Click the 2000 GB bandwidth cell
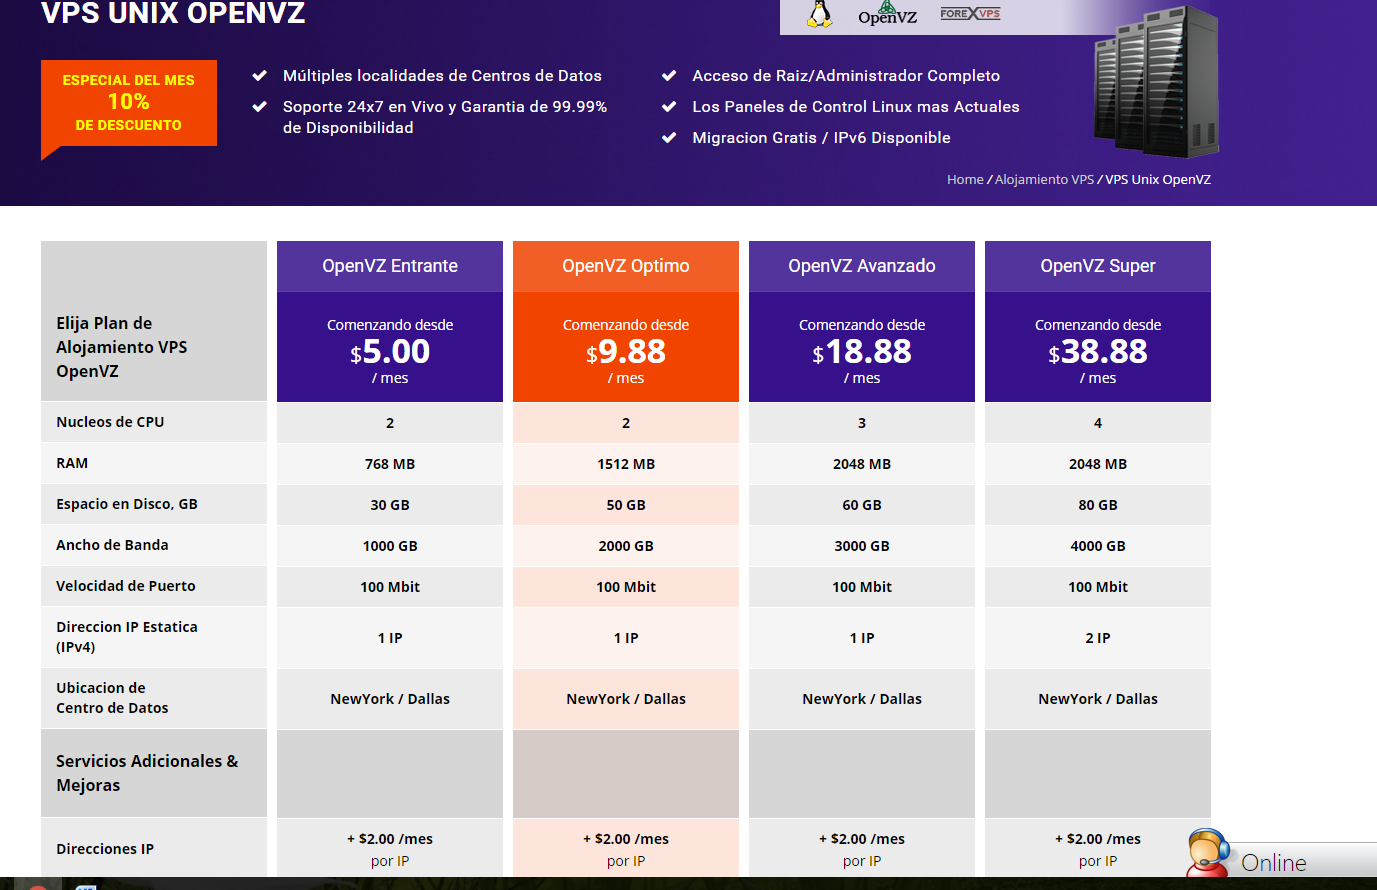Viewport: 1377px width, 890px height. click(x=626, y=546)
